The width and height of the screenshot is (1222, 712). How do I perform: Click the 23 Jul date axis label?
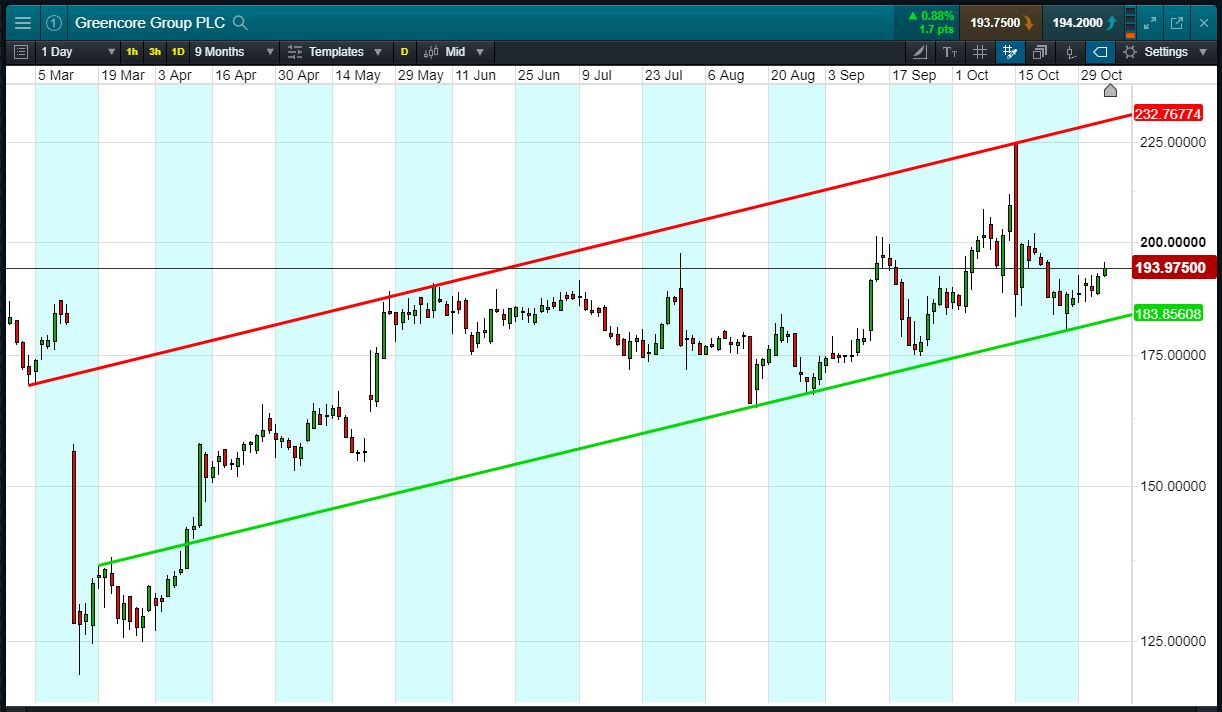663,75
